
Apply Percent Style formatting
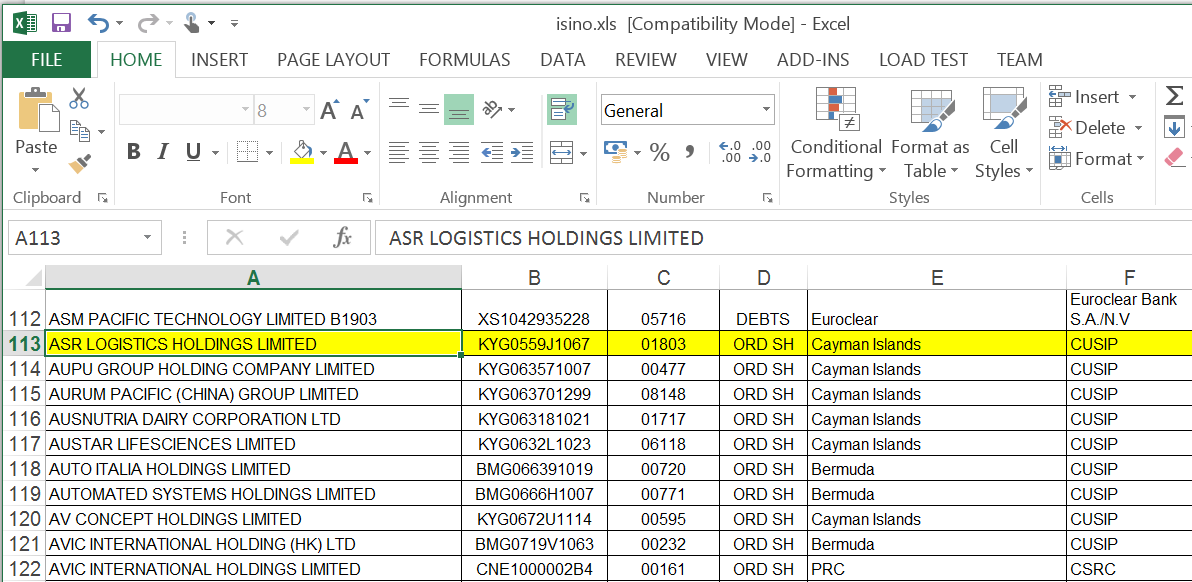pos(659,153)
